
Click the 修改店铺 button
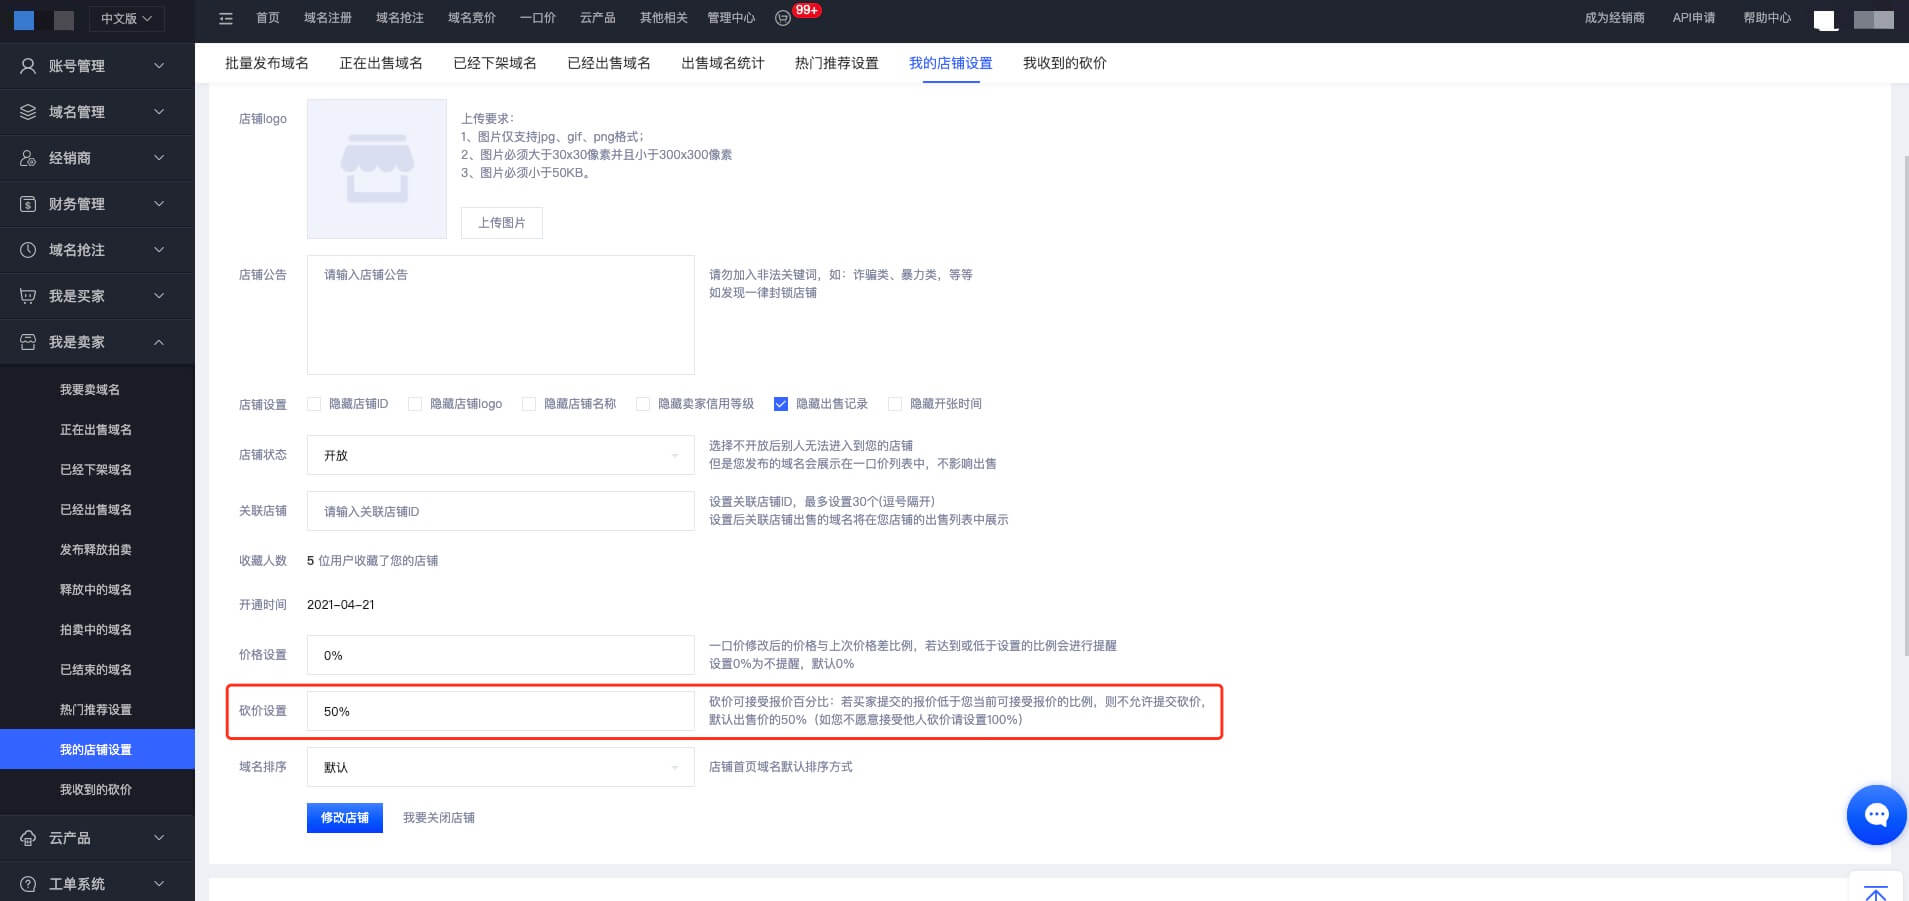[x=344, y=817]
